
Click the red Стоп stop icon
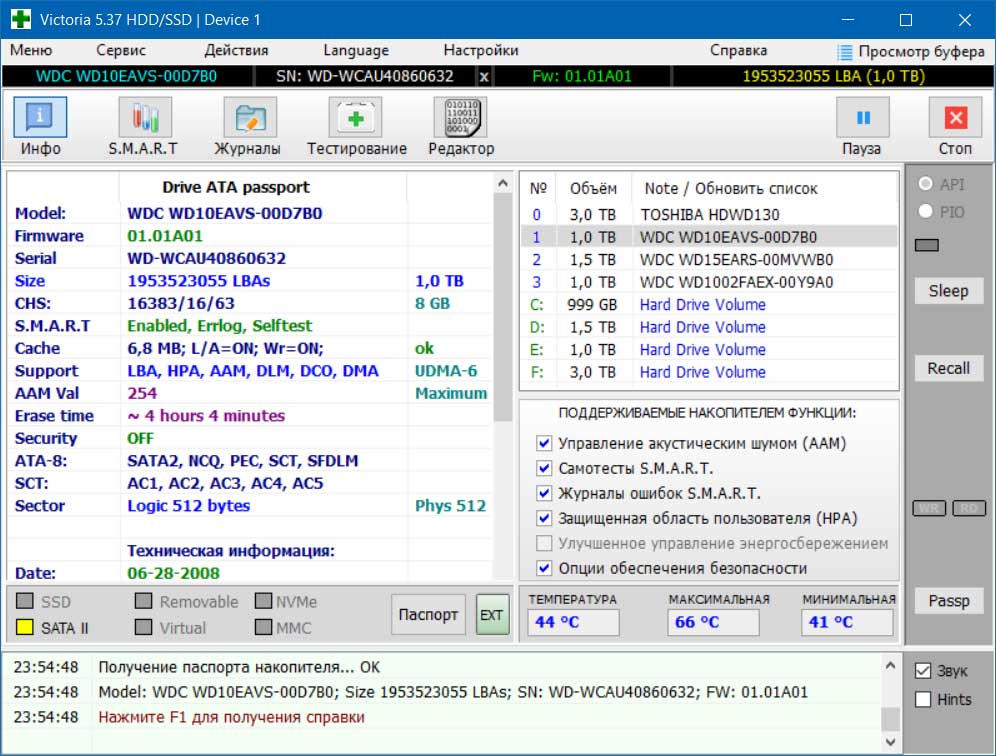(955, 118)
